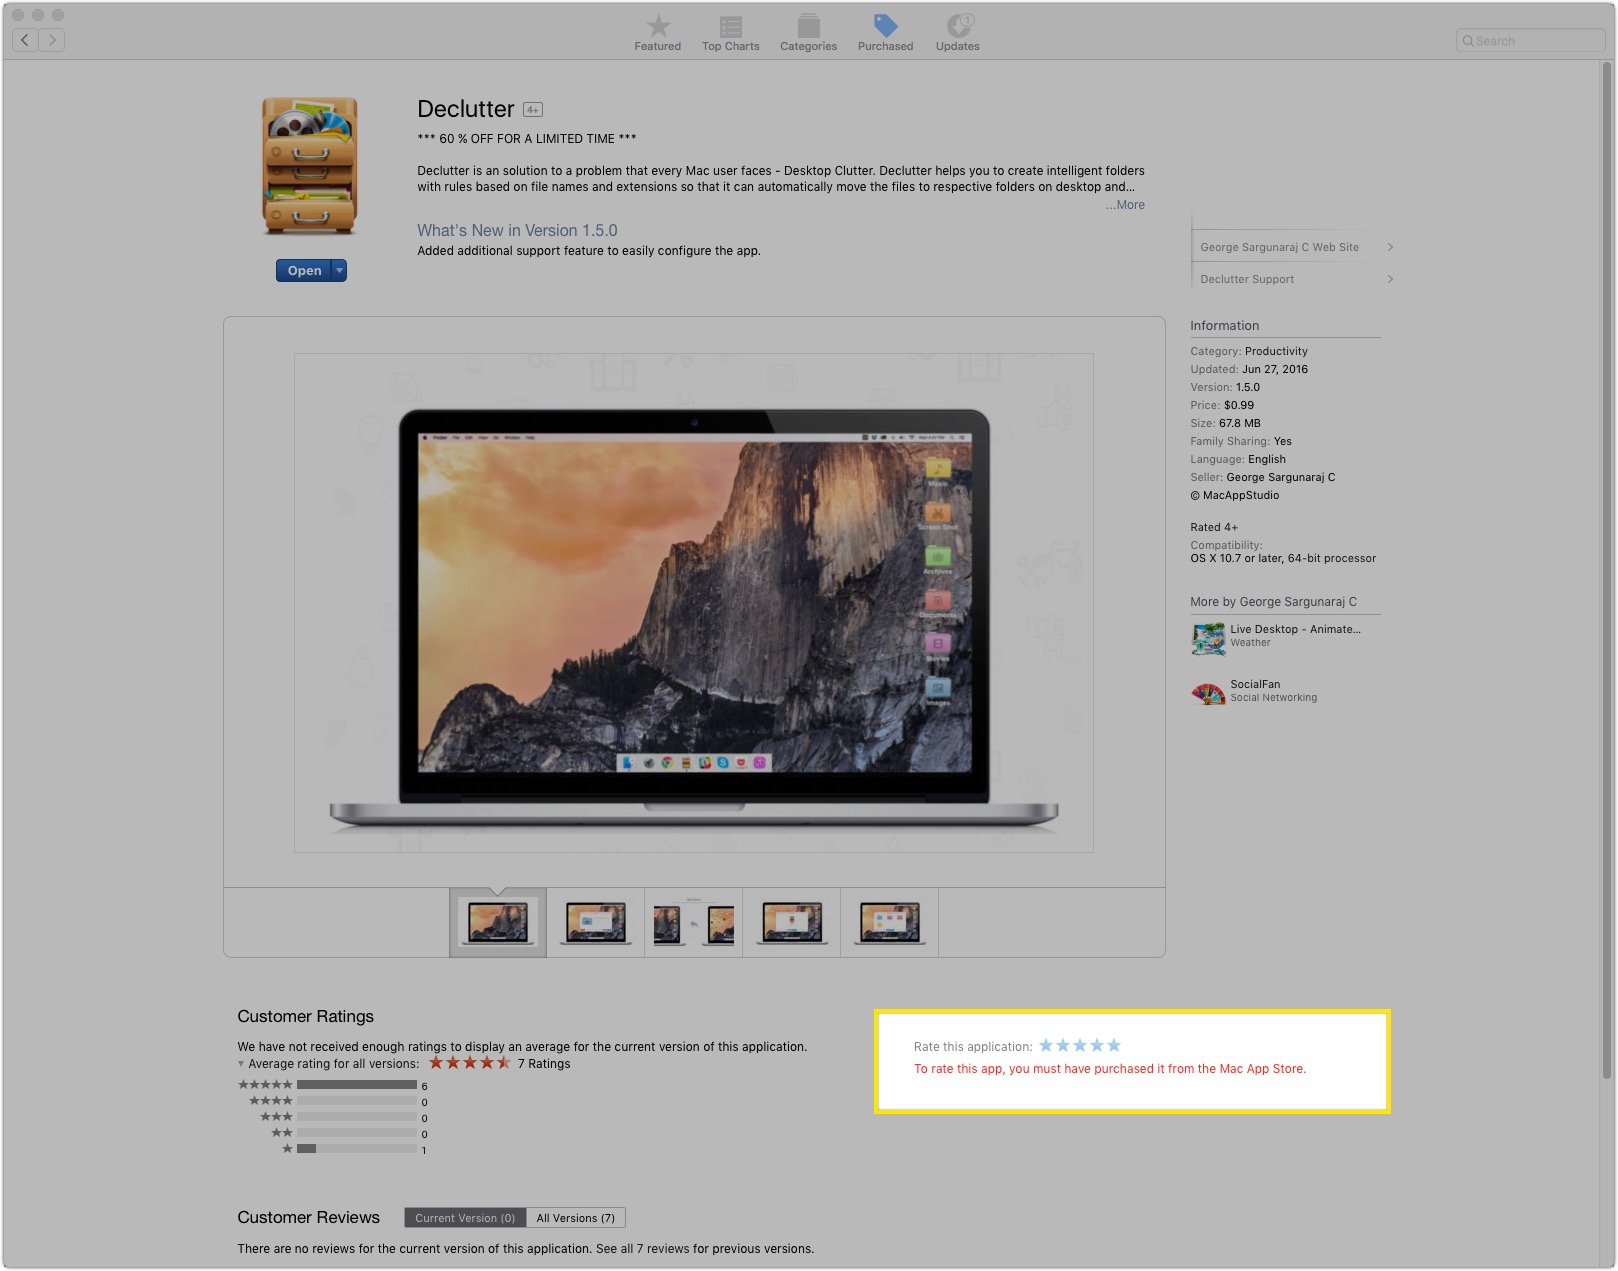The height and width of the screenshot is (1271, 1618).
Task: Select the first desktop screenshot thumbnail
Action: click(498, 922)
